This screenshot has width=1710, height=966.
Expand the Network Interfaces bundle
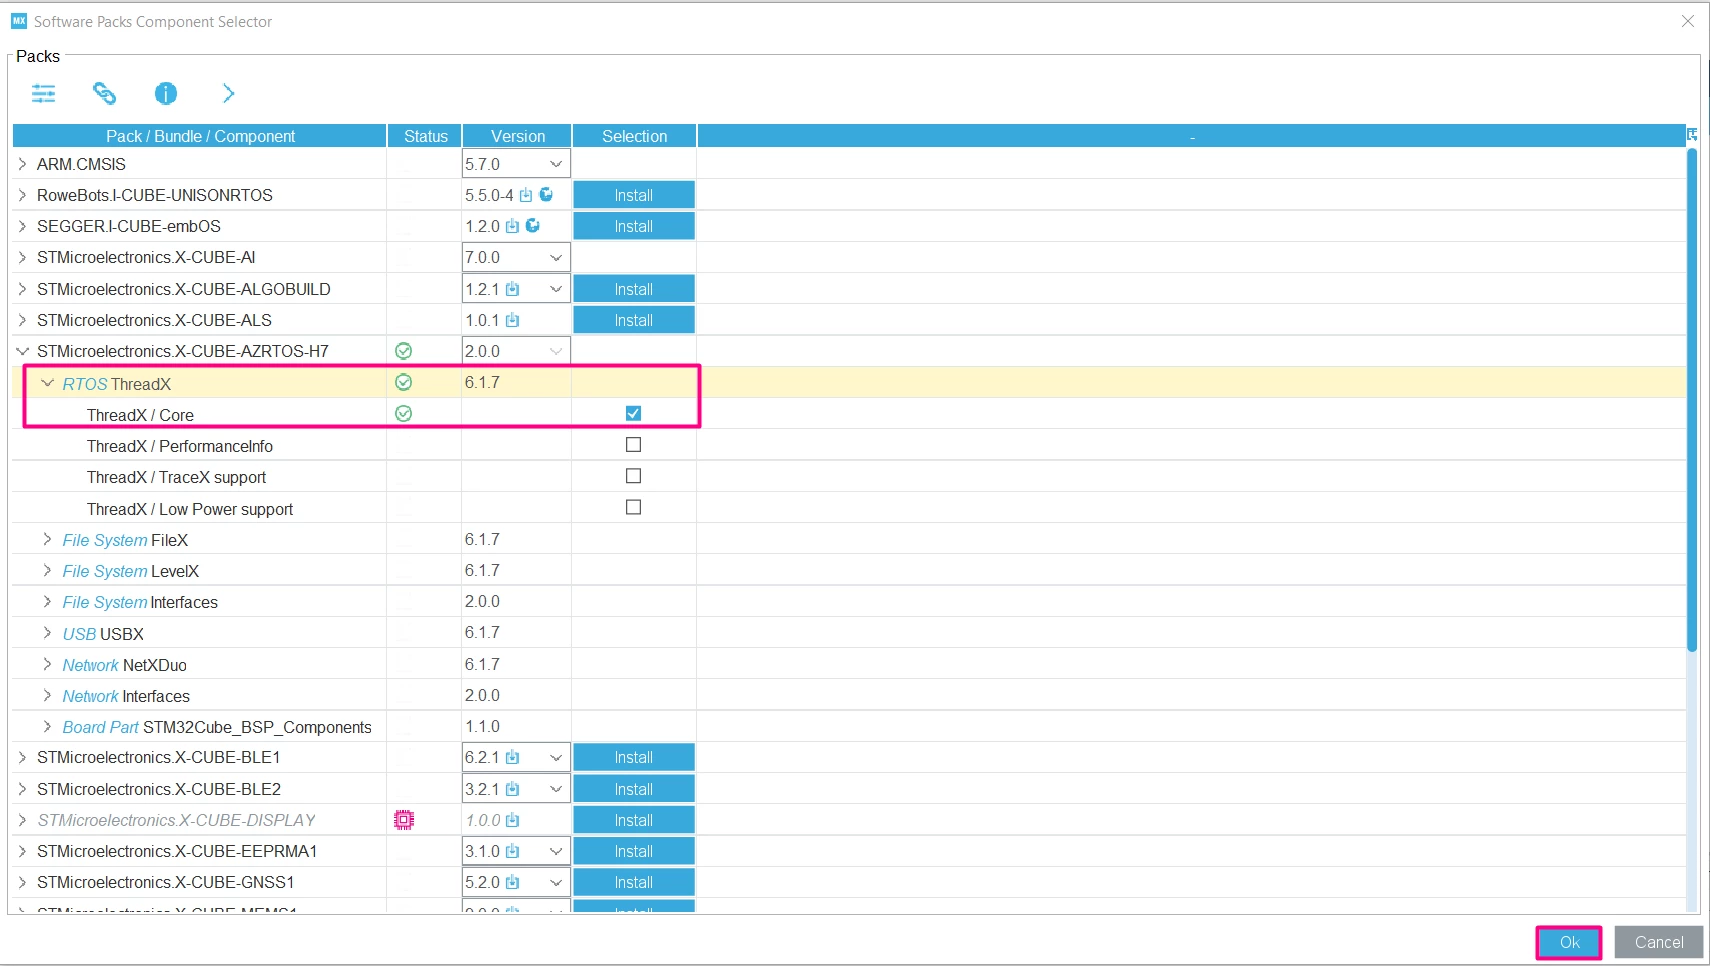[x=47, y=695]
